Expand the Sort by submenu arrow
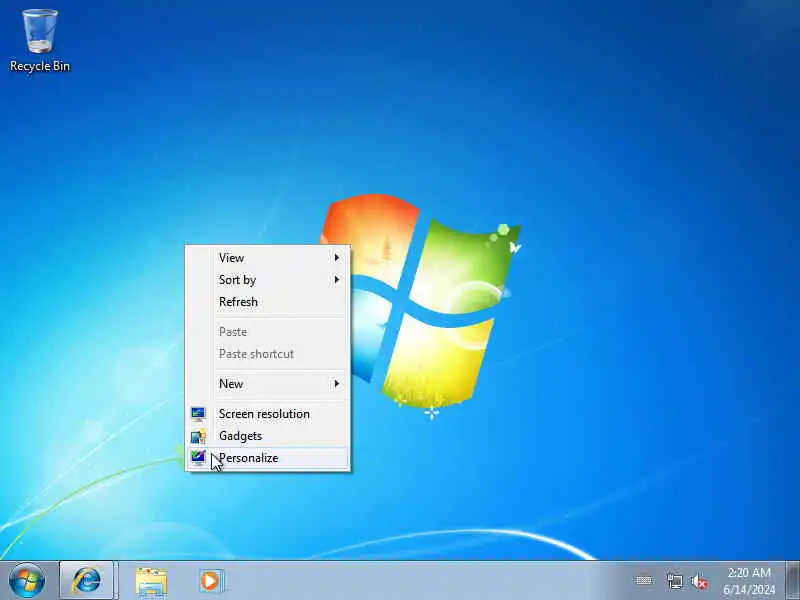 click(x=337, y=280)
